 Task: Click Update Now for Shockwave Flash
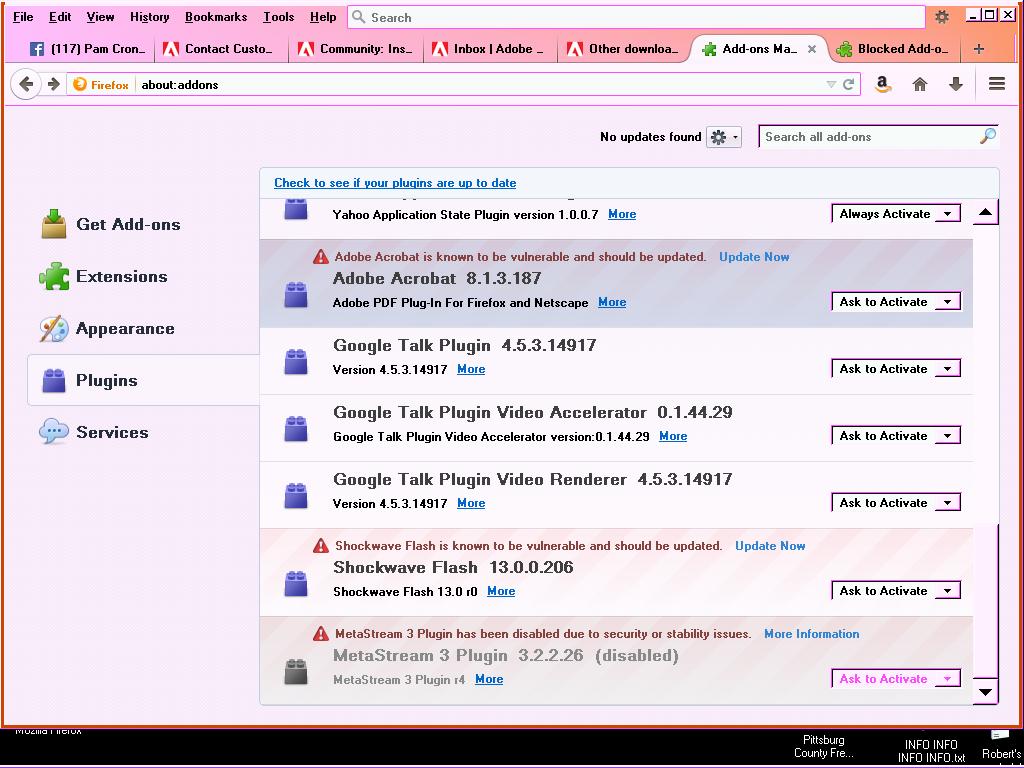(x=770, y=546)
